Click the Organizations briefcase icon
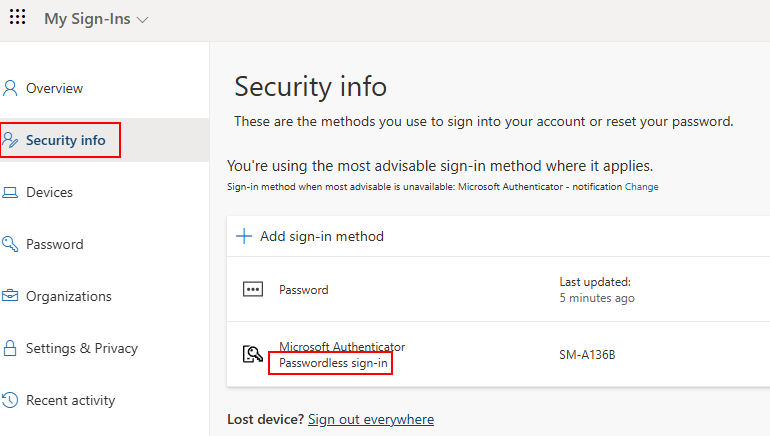 pyautogui.click(x=10, y=296)
